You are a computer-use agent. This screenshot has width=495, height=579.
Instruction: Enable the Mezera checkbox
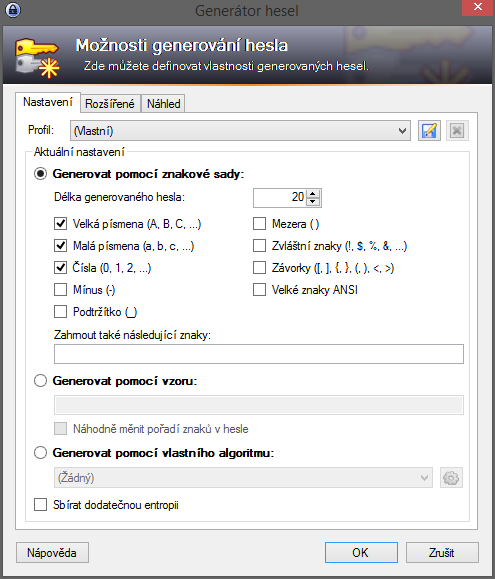pos(259,224)
